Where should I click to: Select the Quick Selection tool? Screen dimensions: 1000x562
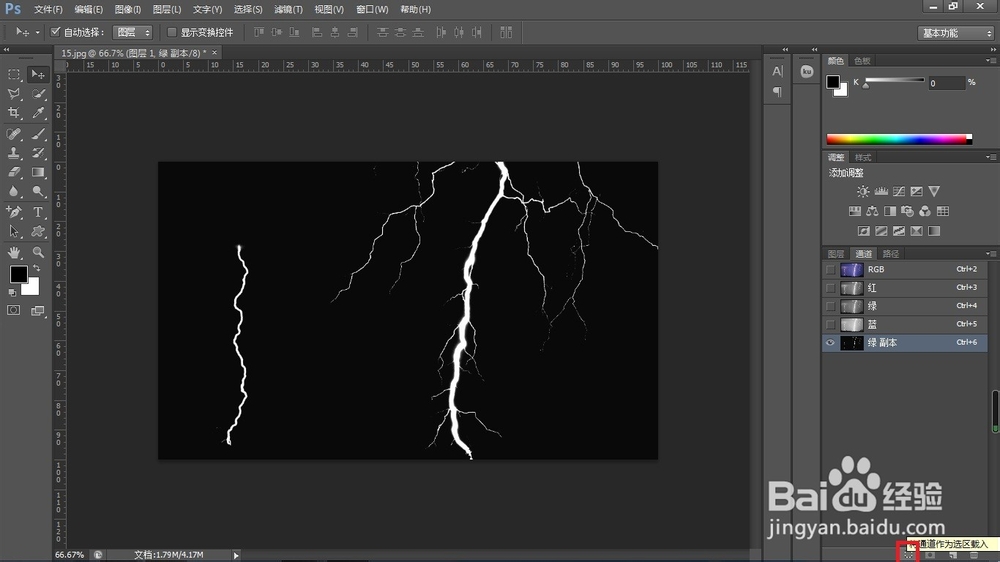(38, 94)
